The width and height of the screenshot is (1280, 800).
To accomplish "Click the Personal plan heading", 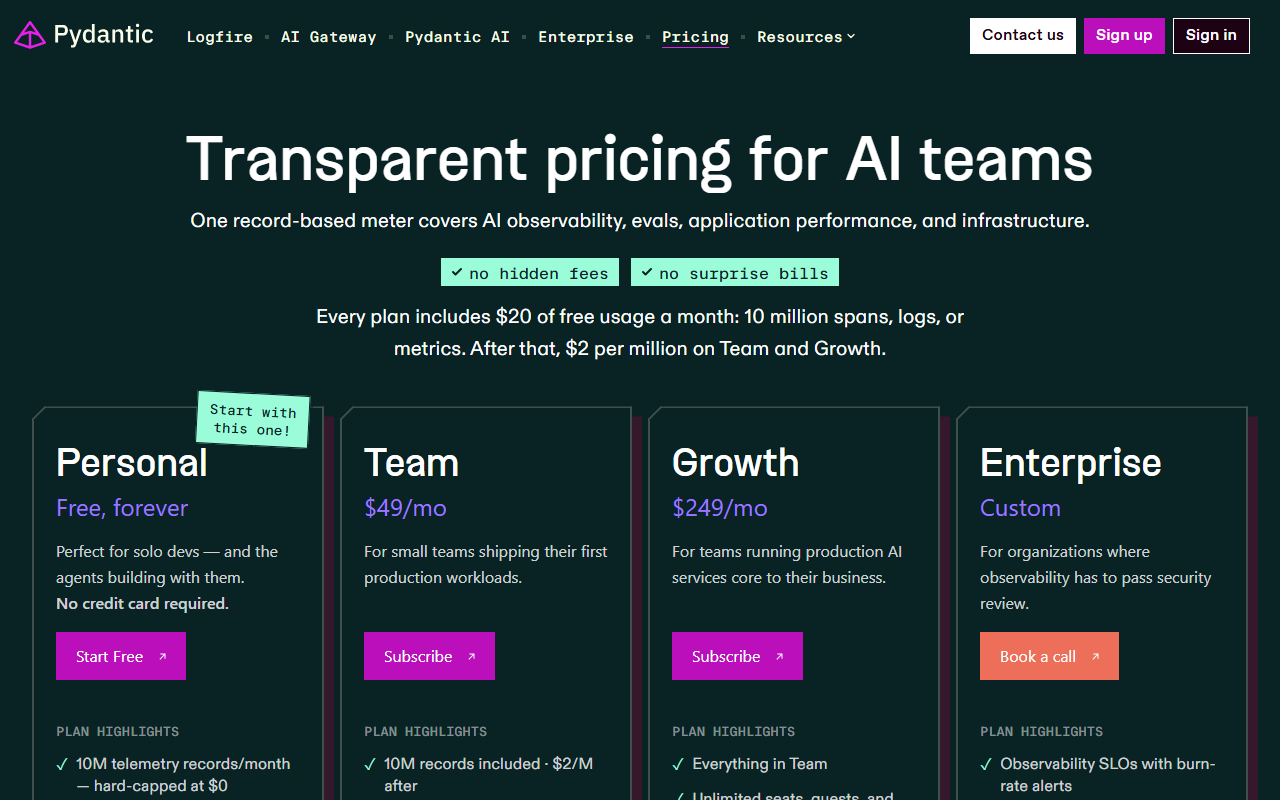I will coord(132,463).
